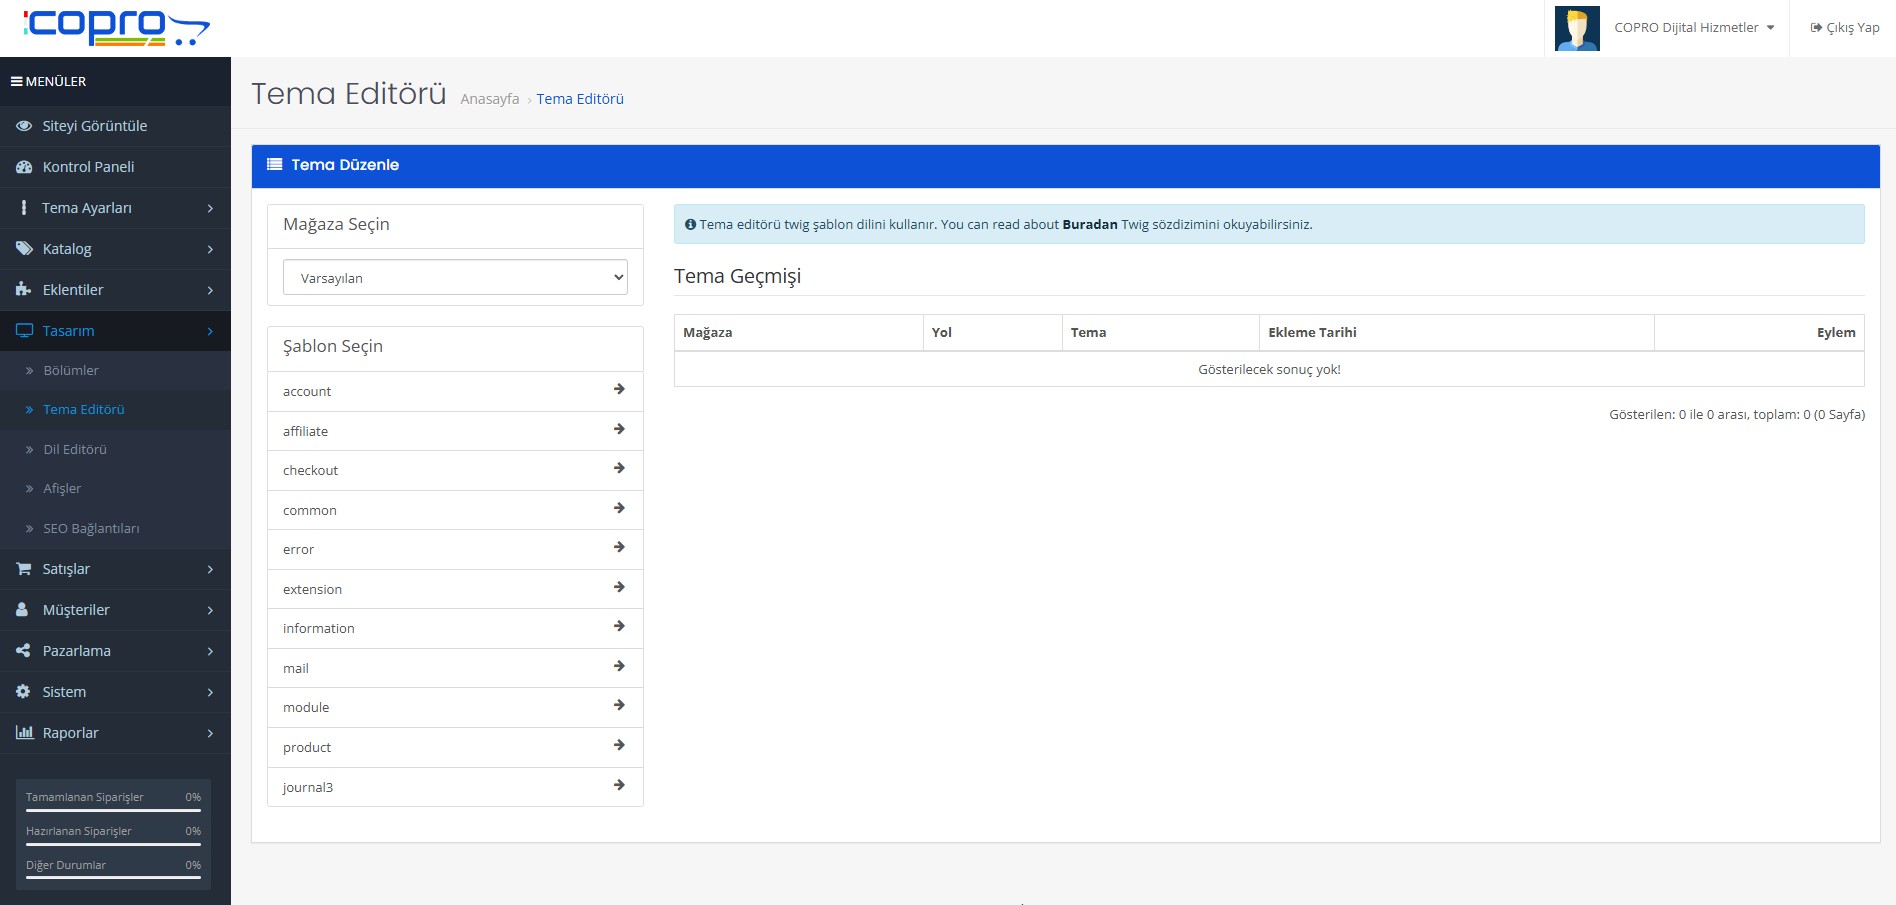Click the Satışlar shopping cart icon
This screenshot has width=1896, height=905.
coord(24,569)
